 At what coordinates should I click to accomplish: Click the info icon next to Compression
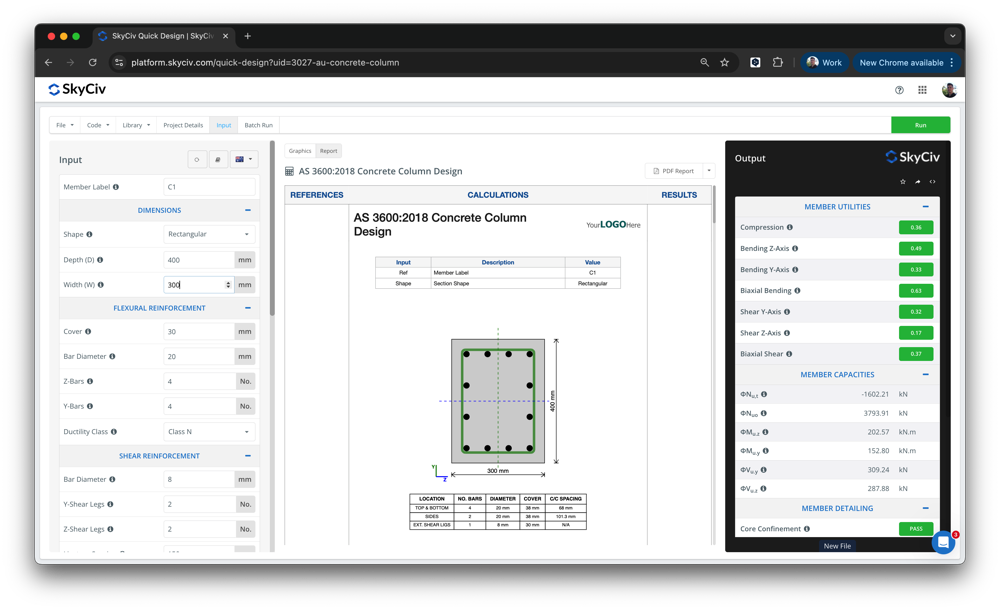coord(790,227)
